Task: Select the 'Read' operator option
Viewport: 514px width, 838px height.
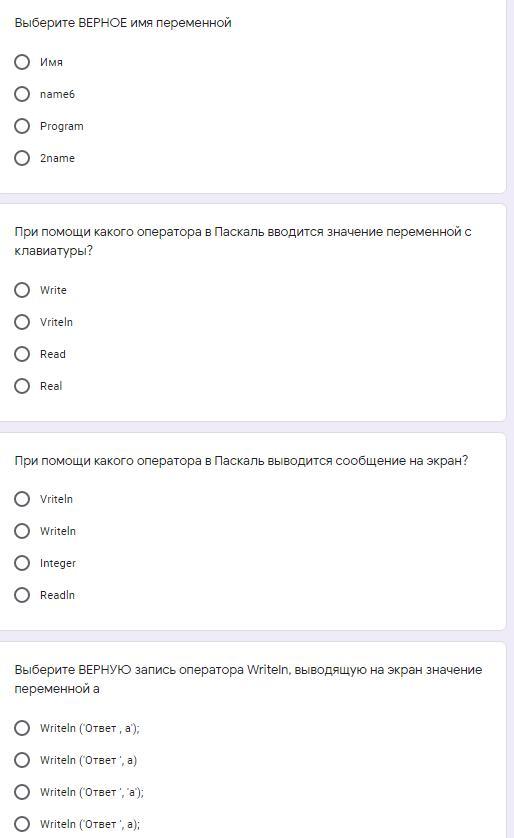Action: [x=22, y=354]
